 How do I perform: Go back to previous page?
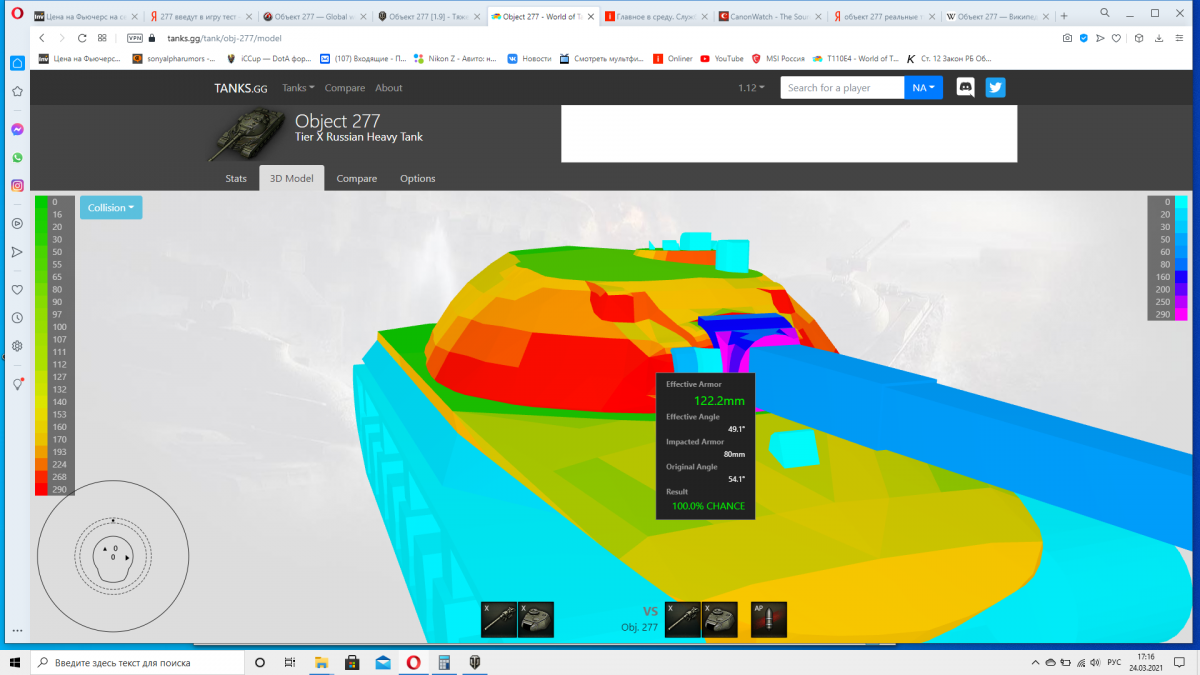pyautogui.click(x=43, y=37)
